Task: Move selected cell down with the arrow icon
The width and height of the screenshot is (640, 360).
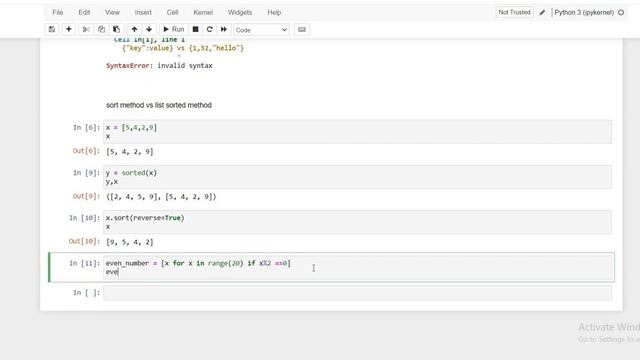Action: [149, 29]
